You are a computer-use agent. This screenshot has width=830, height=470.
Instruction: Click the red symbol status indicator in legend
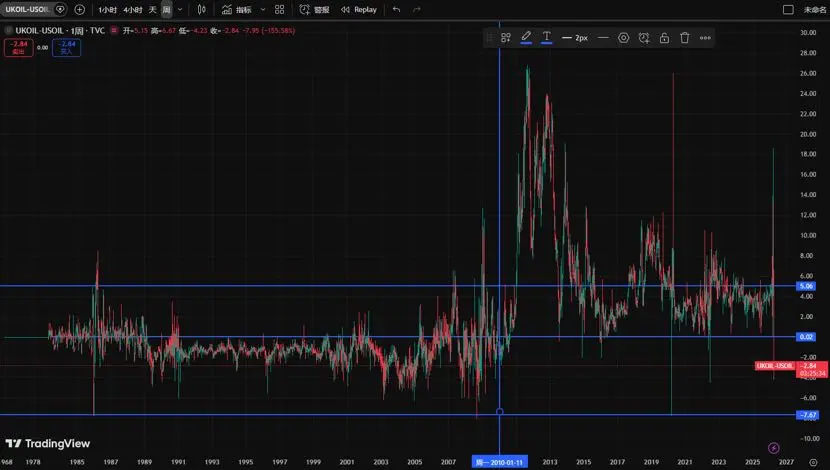click(113, 31)
